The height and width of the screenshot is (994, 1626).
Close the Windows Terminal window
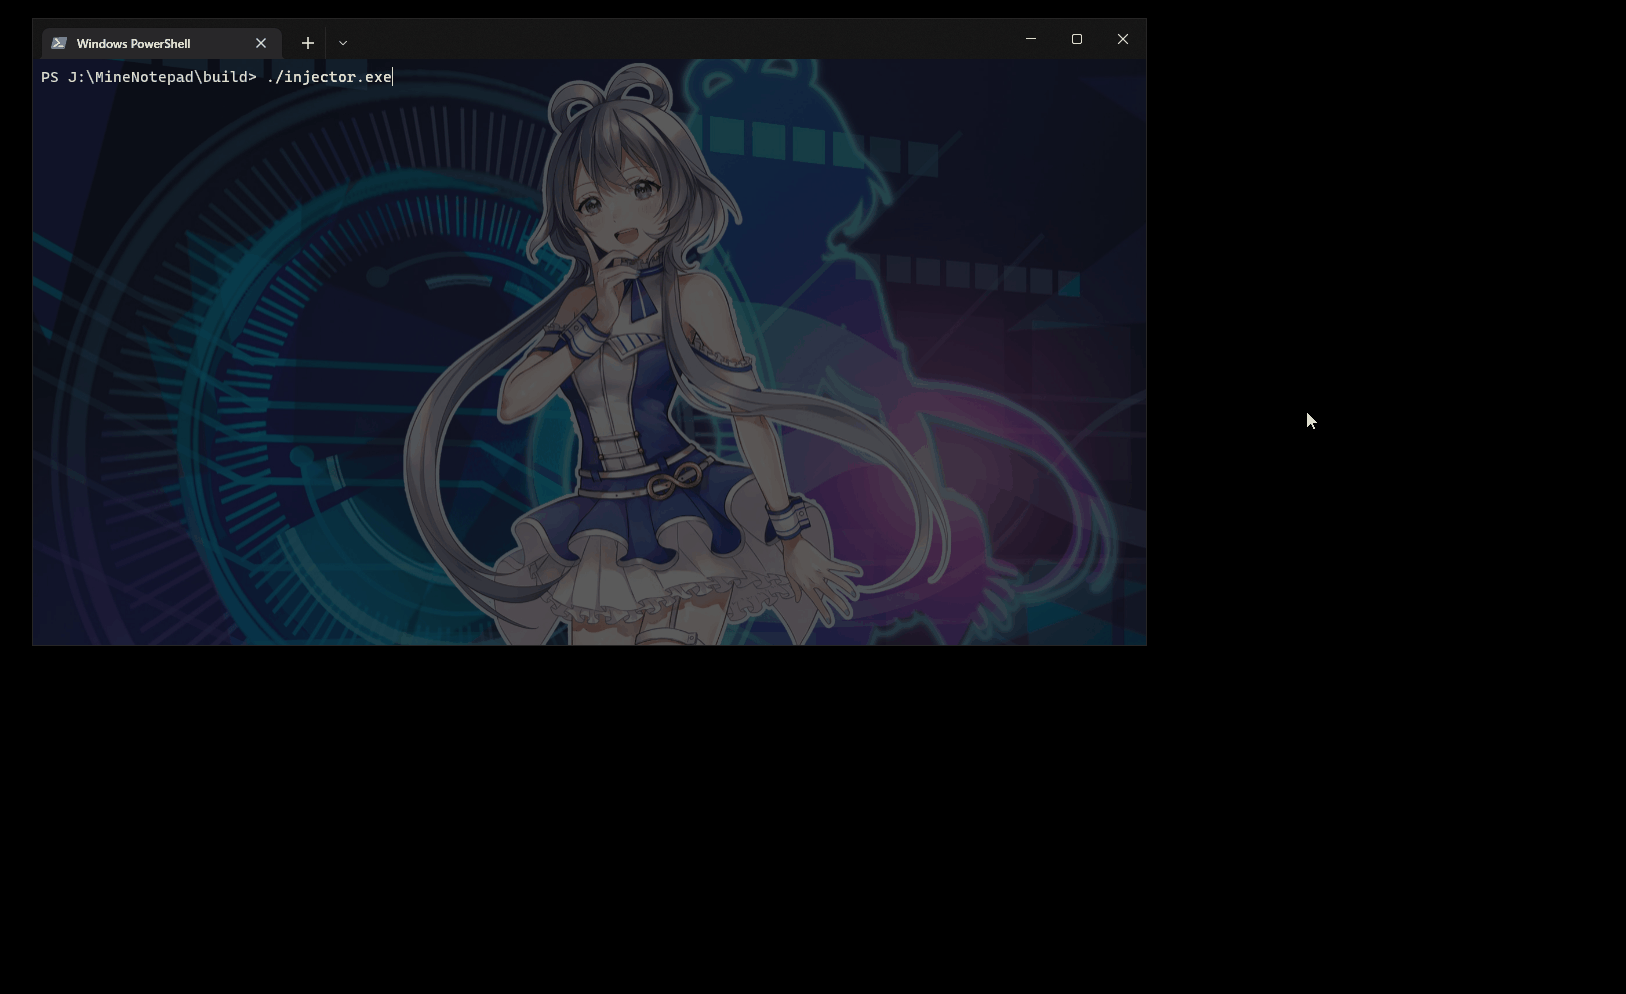click(1123, 39)
